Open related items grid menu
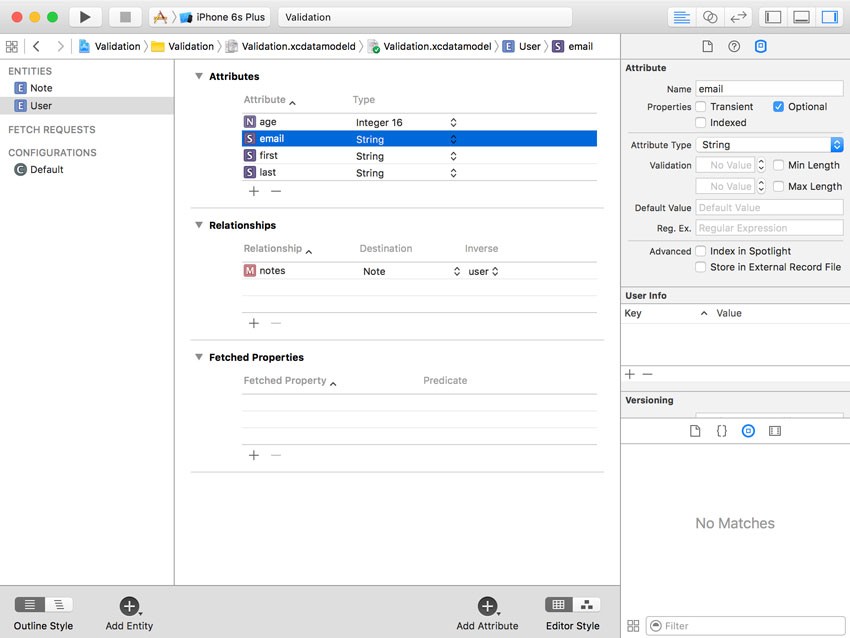This screenshot has width=850, height=638. 12,47
